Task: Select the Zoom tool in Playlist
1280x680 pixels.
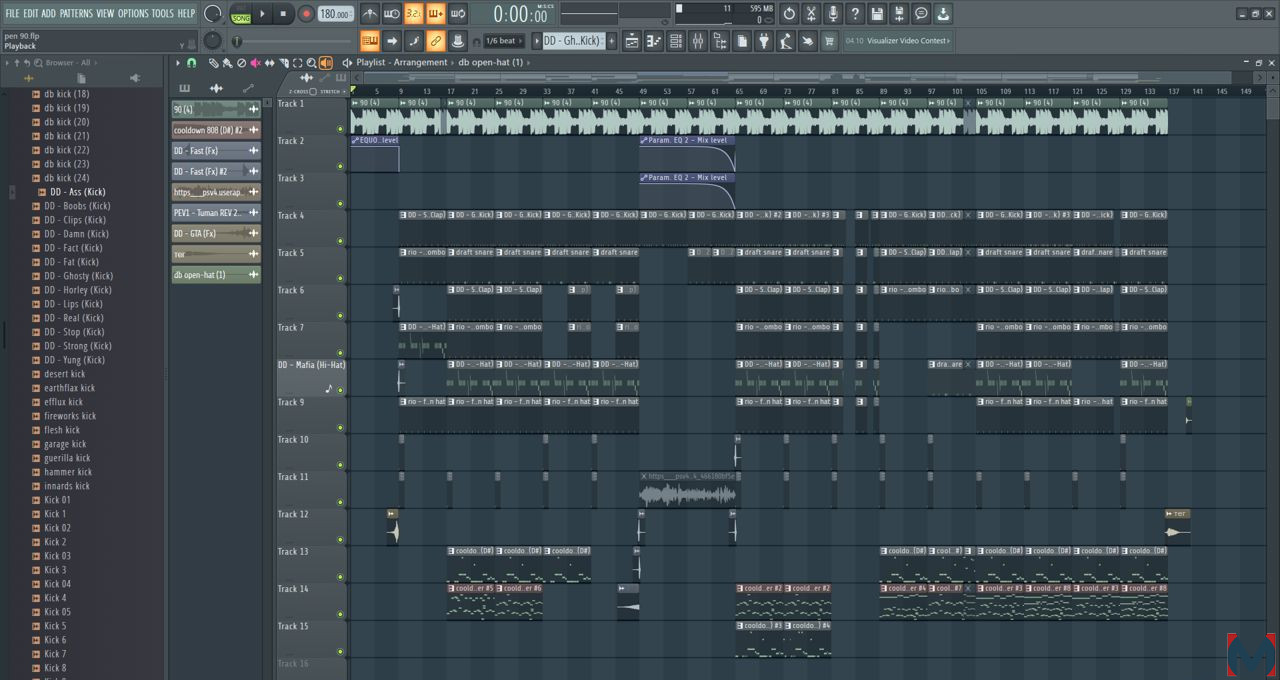Action: [311, 63]
